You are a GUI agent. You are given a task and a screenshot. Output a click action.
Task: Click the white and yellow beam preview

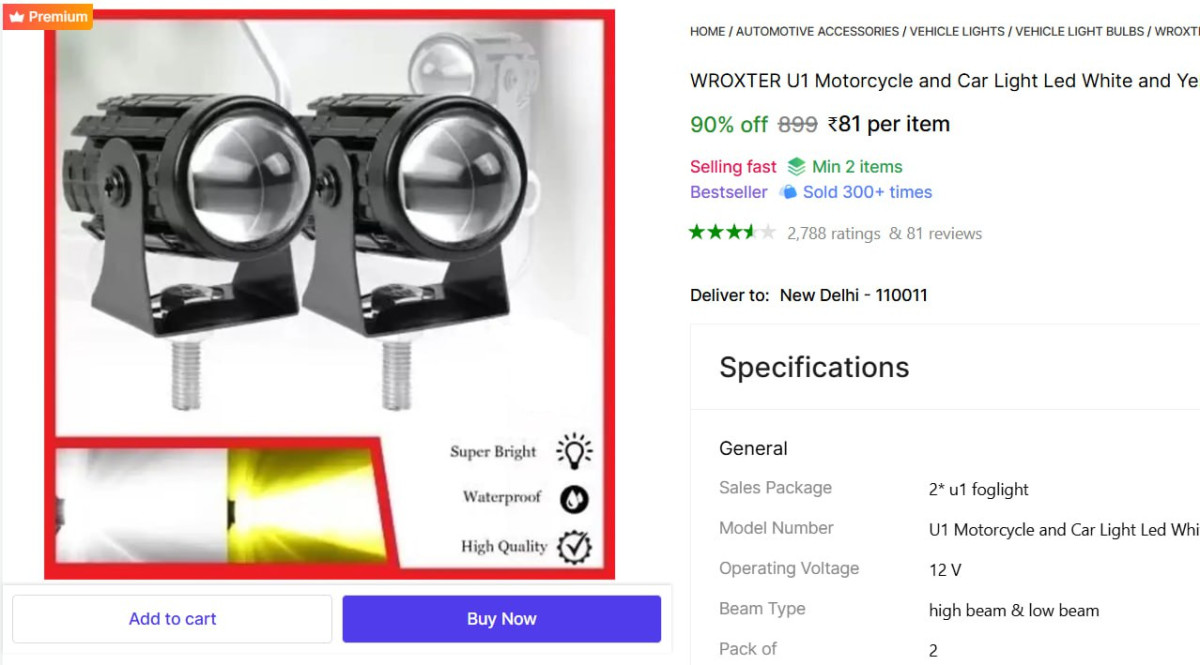tap(220, 505)
